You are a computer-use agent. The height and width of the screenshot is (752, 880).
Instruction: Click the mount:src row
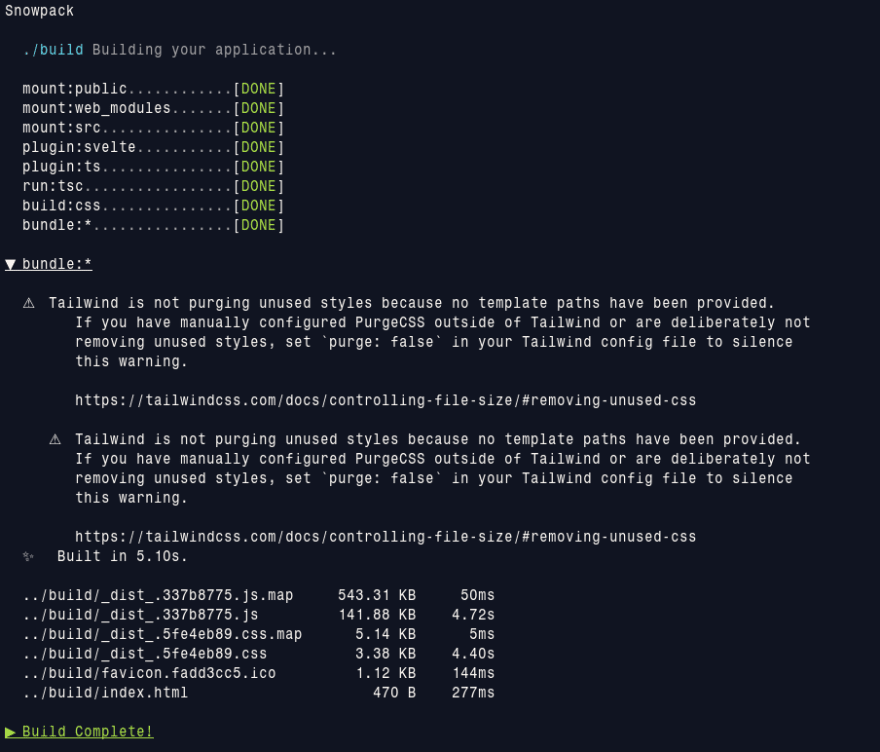click(153, 128)
